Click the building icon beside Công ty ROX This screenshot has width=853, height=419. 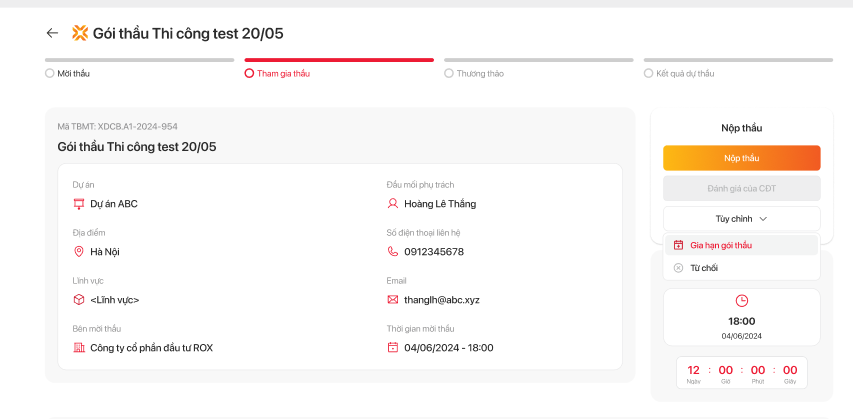pyautogui.click(x=79, y=348)
